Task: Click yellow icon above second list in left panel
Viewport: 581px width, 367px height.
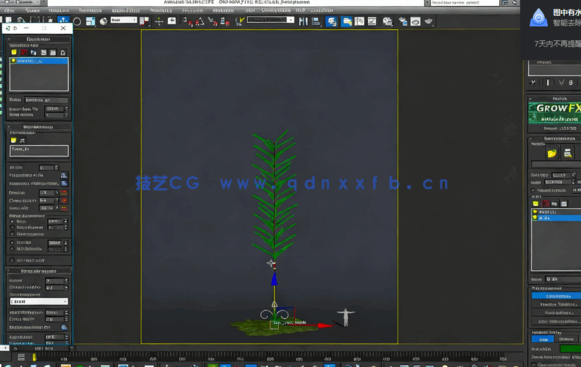Action: (14, 140)
